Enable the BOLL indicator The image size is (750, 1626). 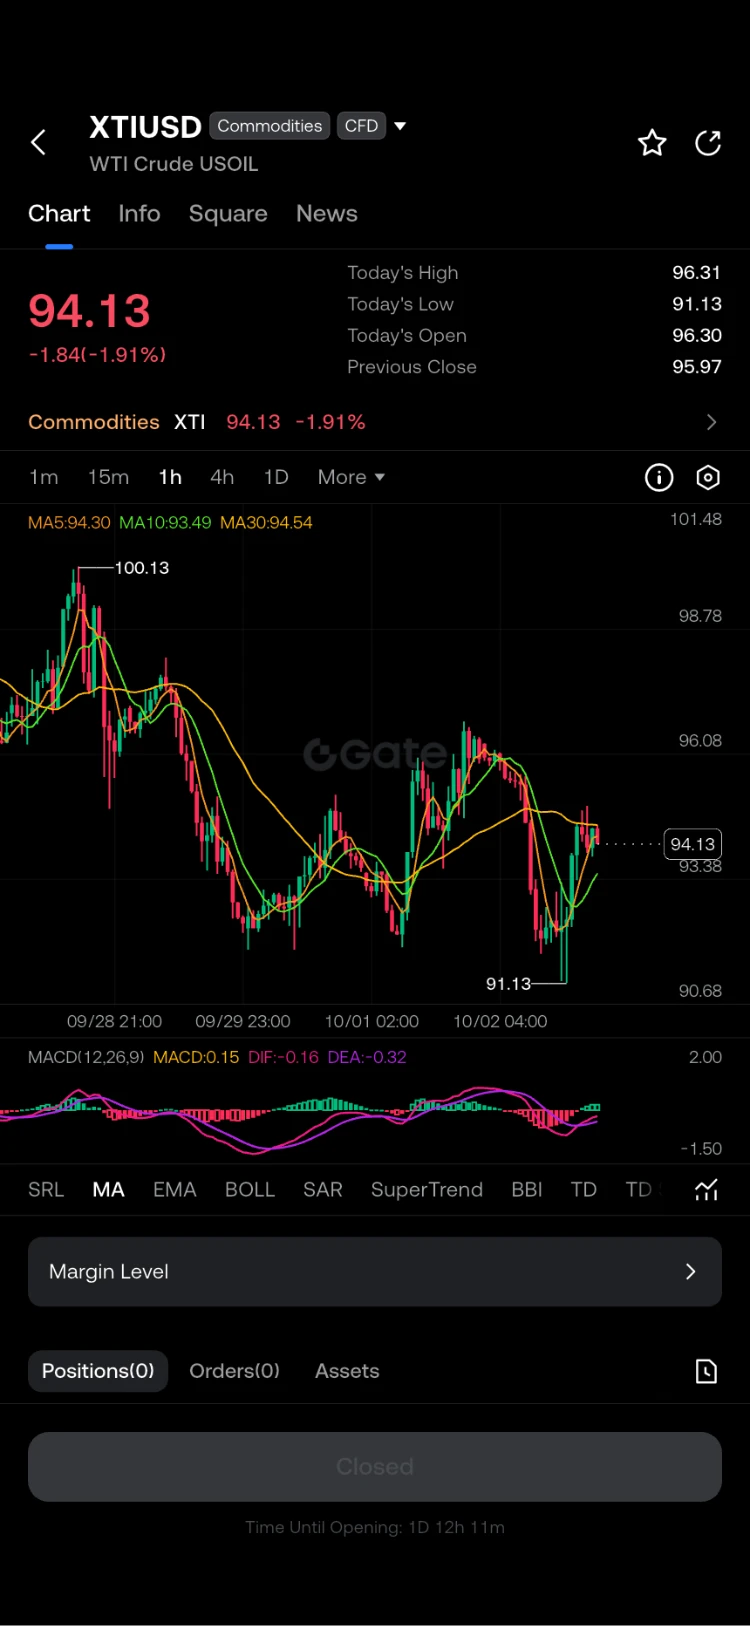[x=250, y=1190]
